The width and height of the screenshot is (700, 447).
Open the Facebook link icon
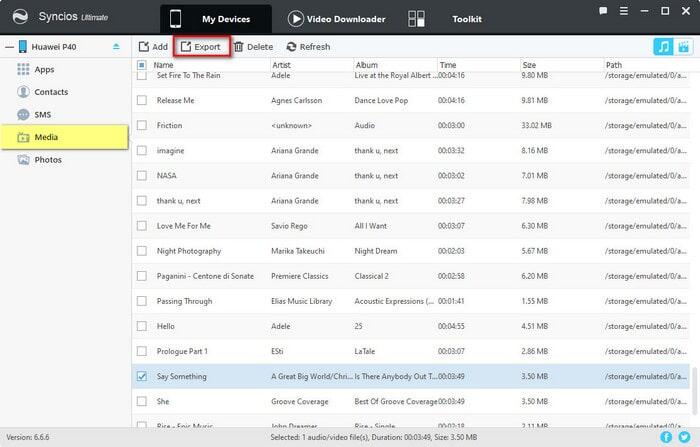(666, 437)
